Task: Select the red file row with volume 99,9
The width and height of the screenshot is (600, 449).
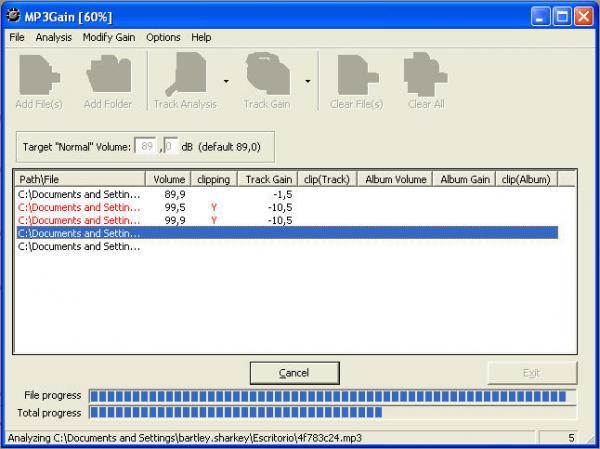Action: point(287,220)
